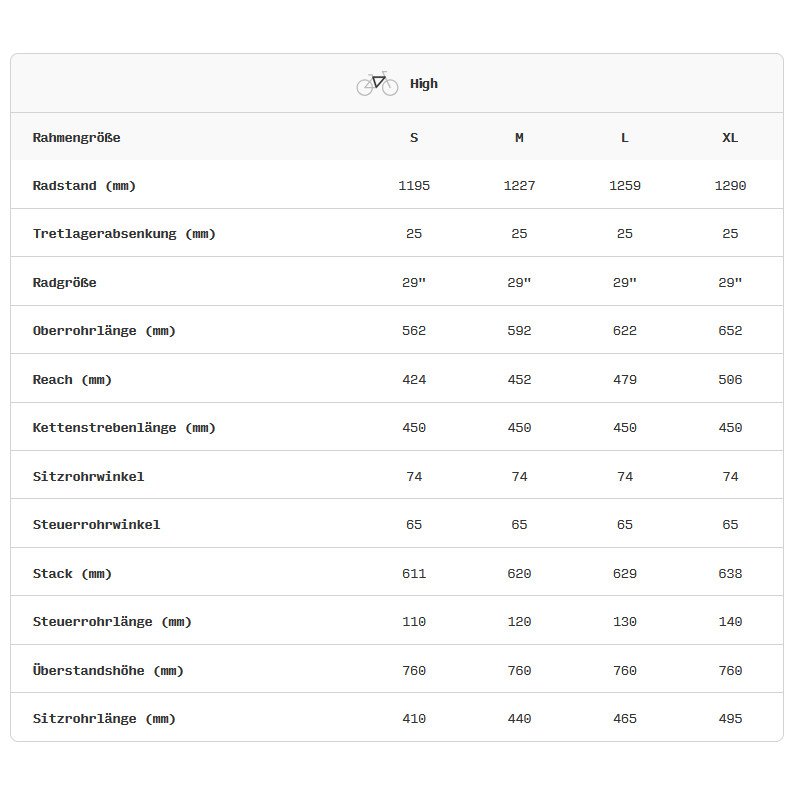Click the Rahmengröße row header
The image size is (793, 793).
pyautogui.click(x=77, y=138)
